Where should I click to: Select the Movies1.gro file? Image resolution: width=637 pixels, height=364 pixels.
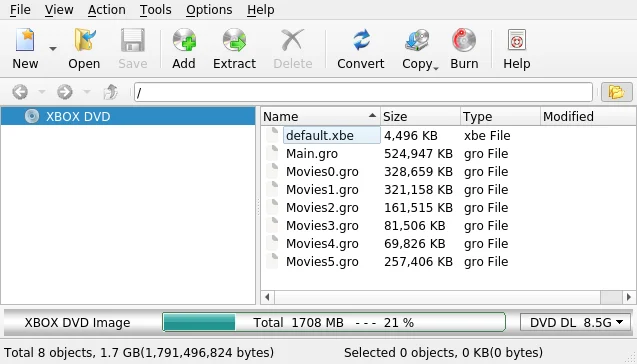[x=322, y=189]
